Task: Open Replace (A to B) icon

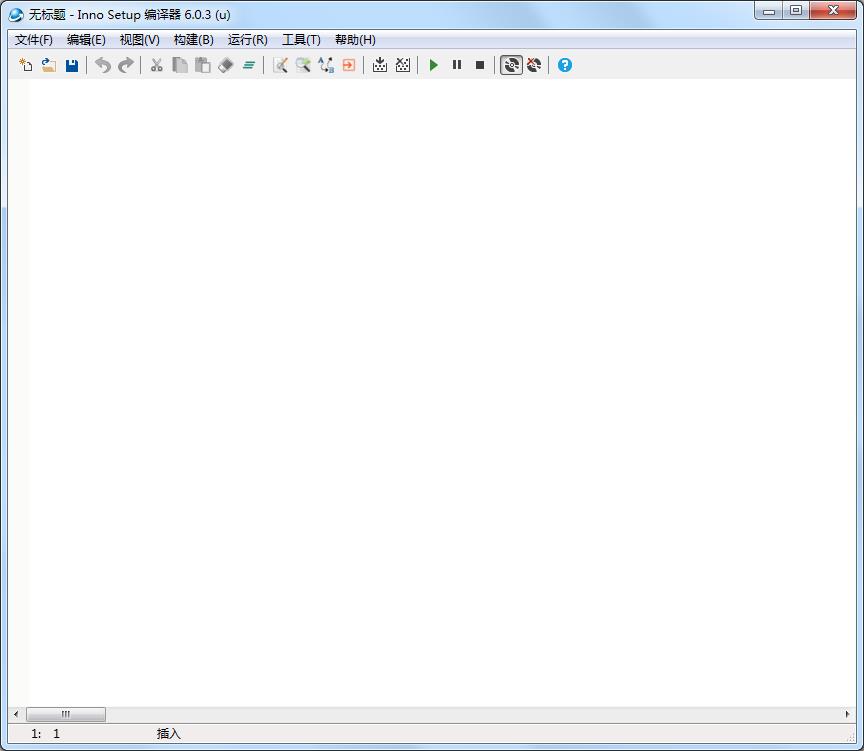Action: pyautogui.click(x=326, y=65)
